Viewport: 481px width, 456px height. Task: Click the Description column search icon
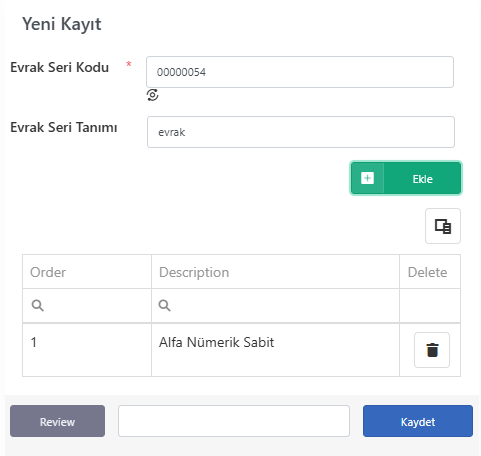coord(164,305)
